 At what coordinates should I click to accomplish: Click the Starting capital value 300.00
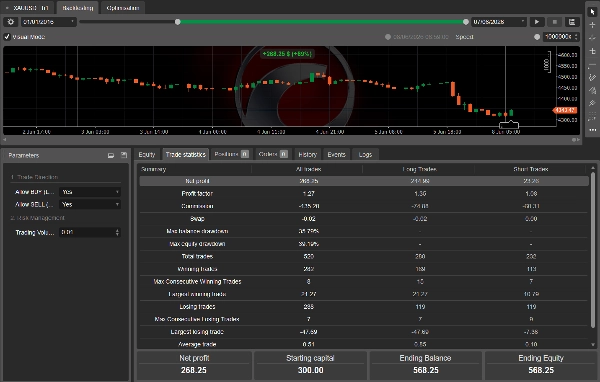[310, 370]
